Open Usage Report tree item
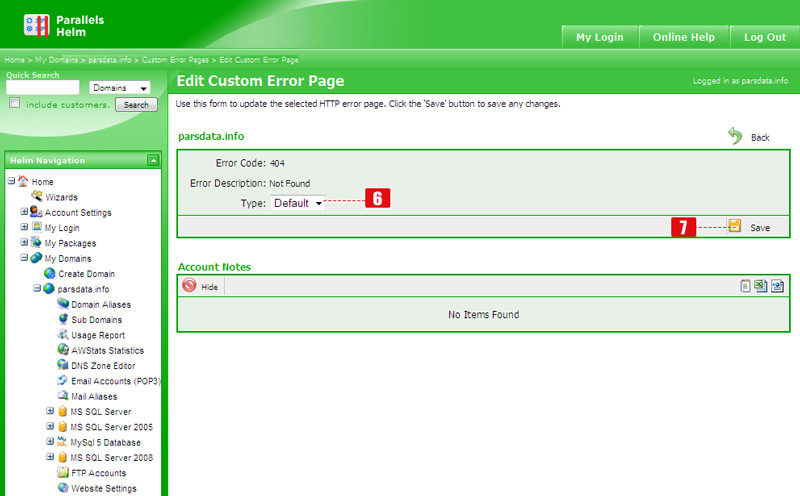Screen dimensions: 800x496 coord(98,335)
